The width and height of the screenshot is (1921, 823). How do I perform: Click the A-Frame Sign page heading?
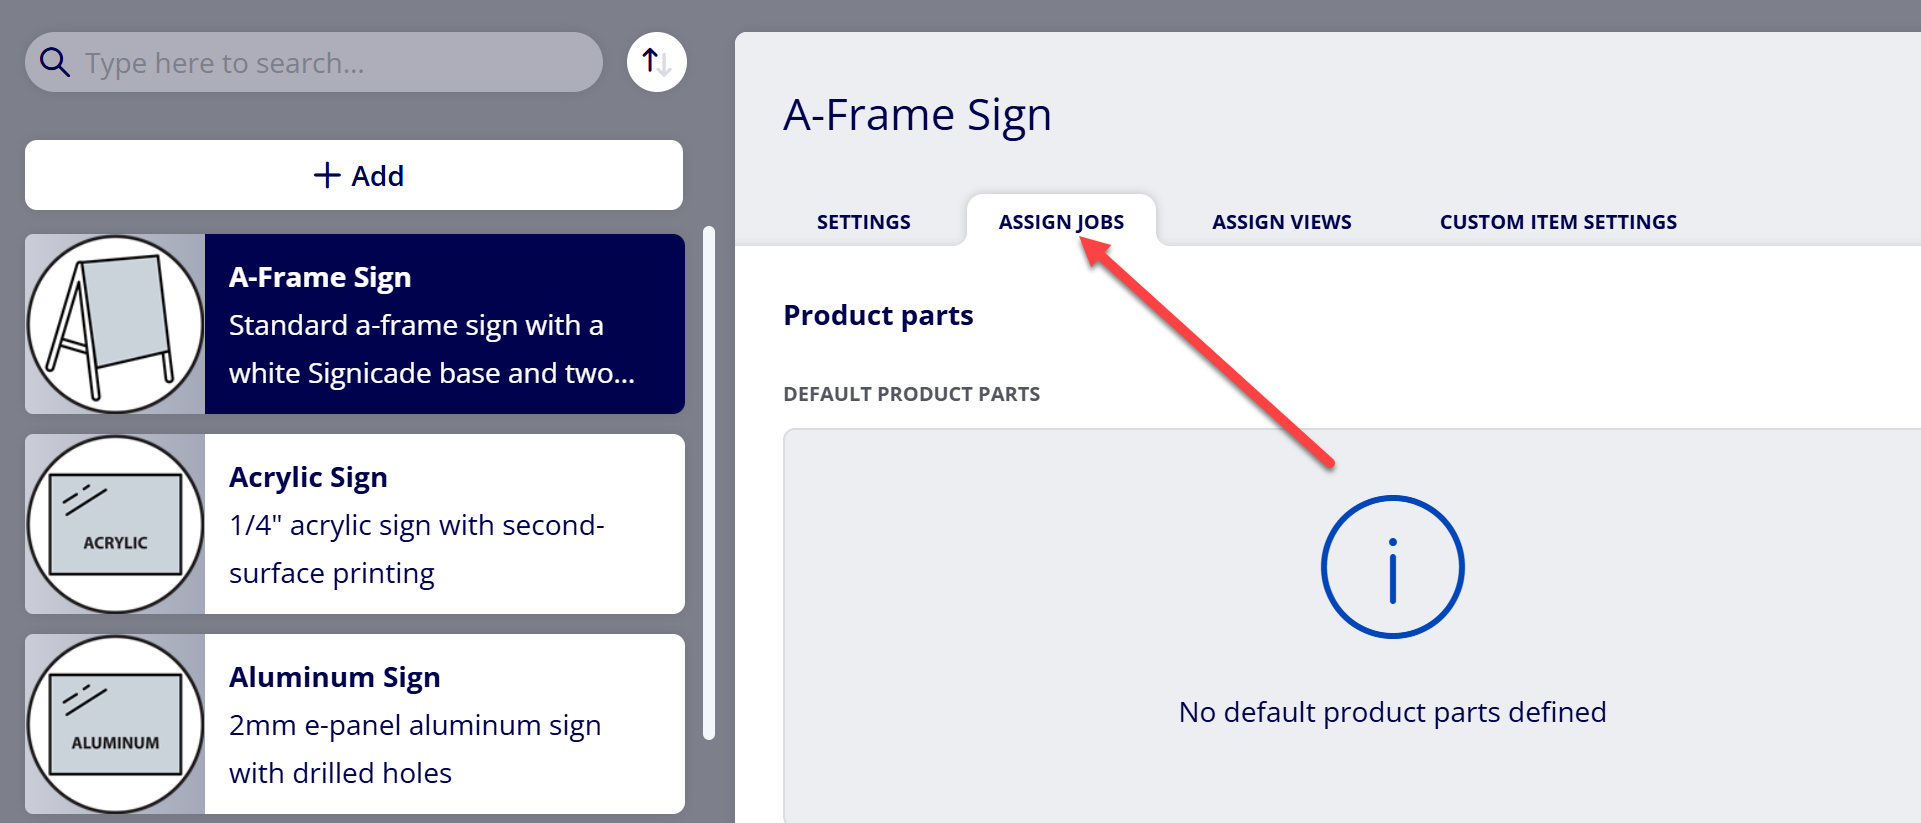[x=917, y=115]
